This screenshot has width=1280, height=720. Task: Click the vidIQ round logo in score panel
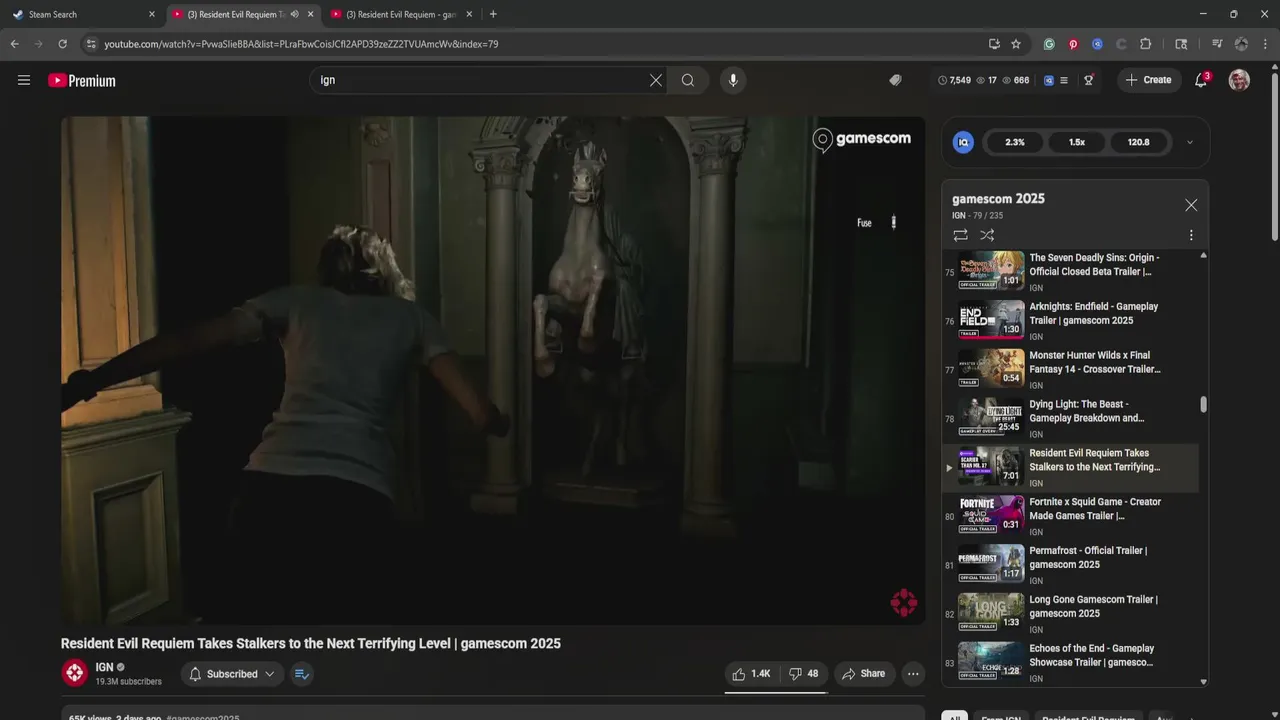pyautogui.click(x=963, y=142)
